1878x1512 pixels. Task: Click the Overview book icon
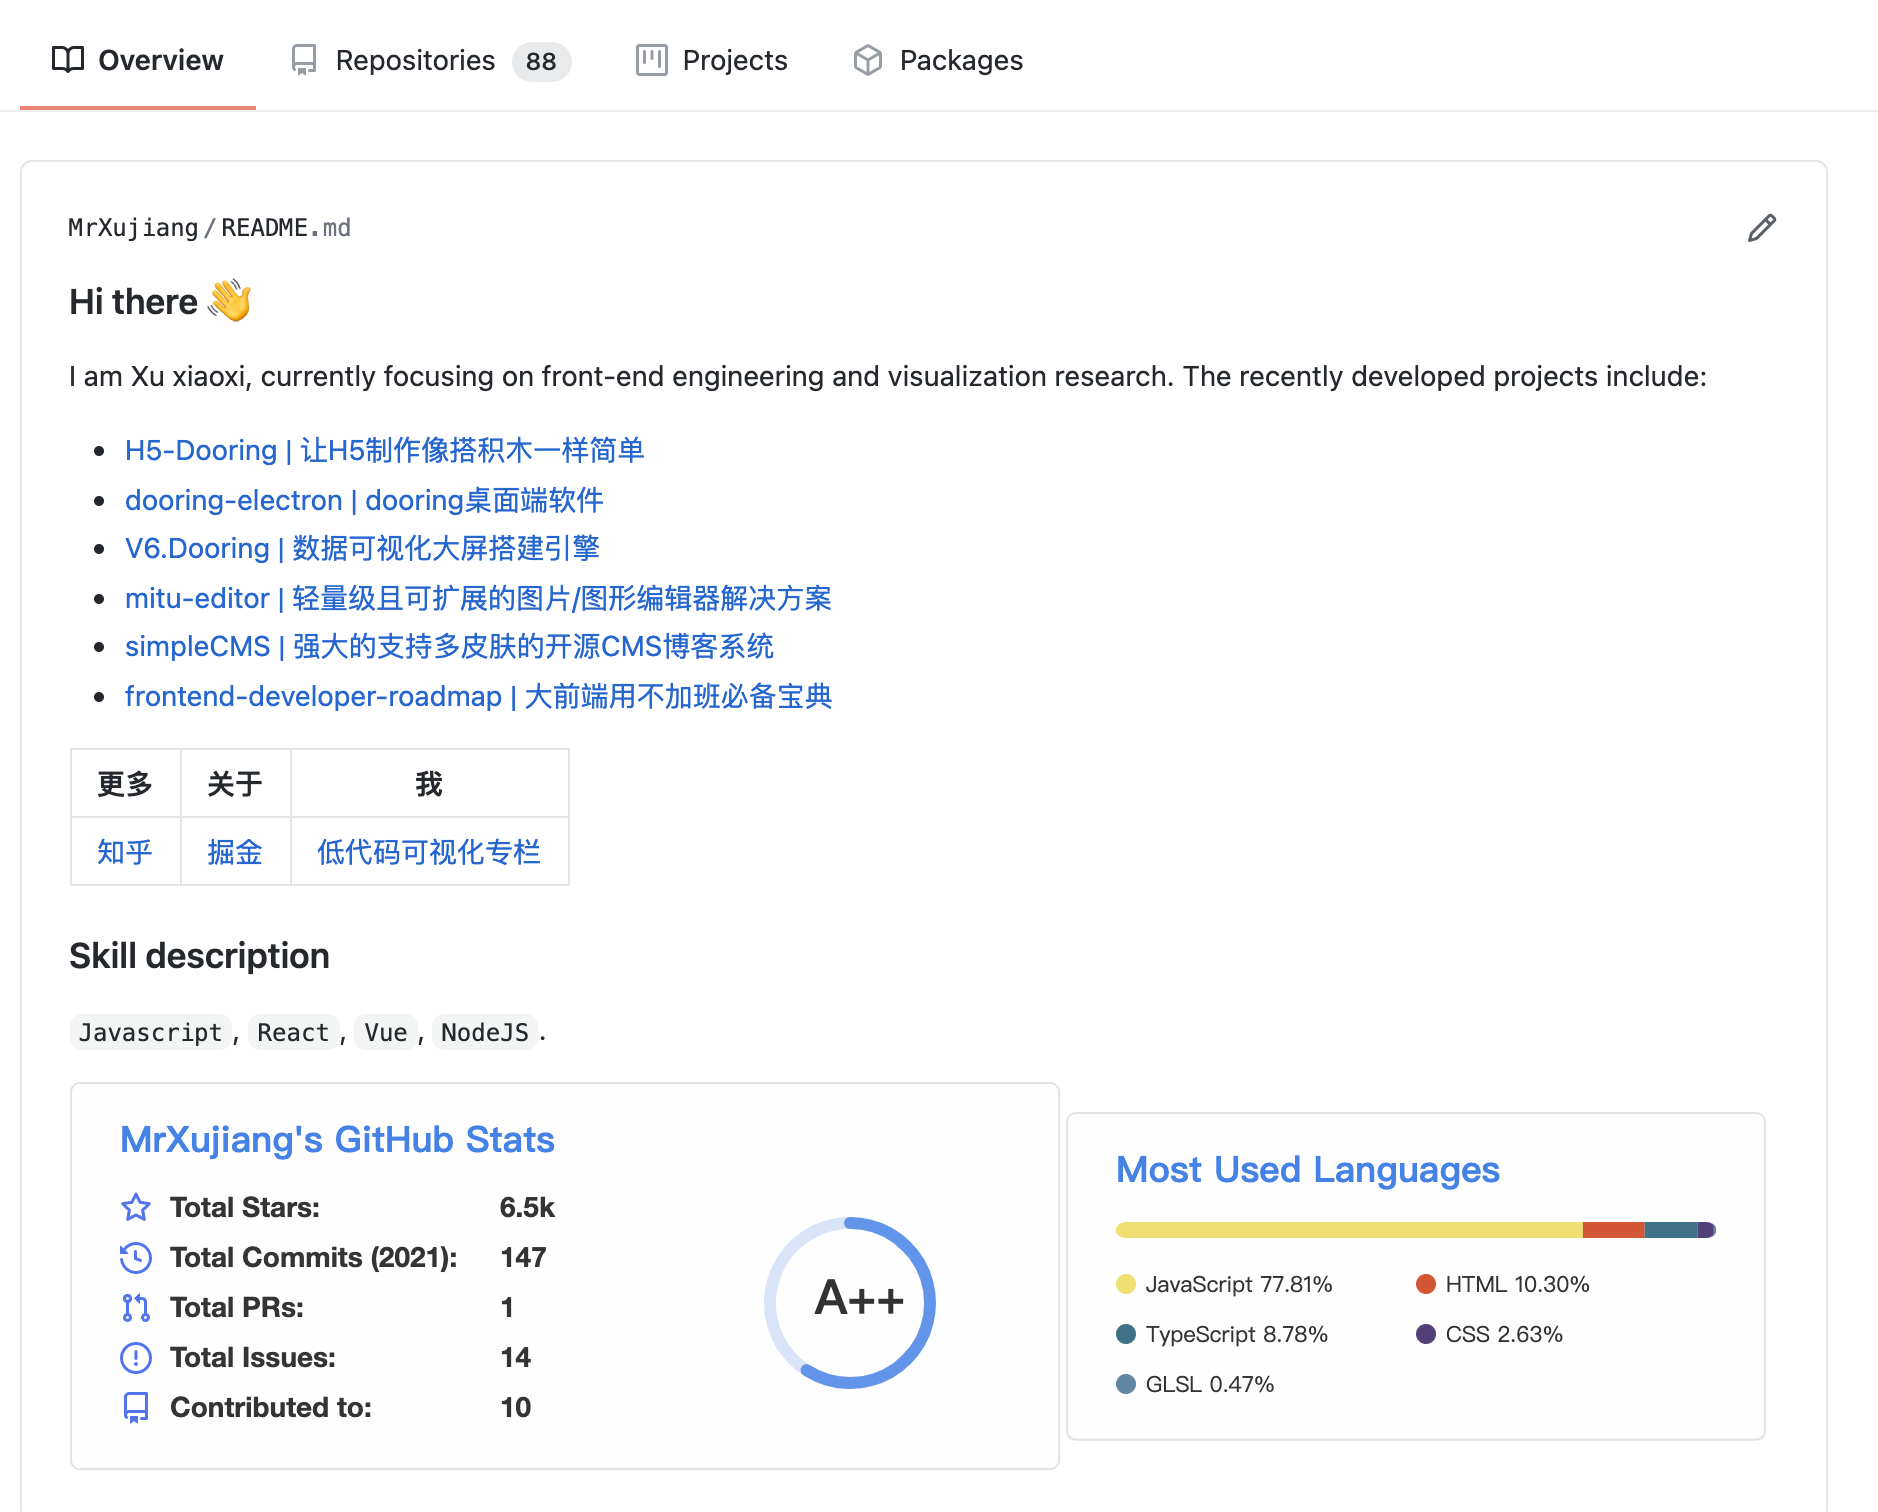(67, 60)
